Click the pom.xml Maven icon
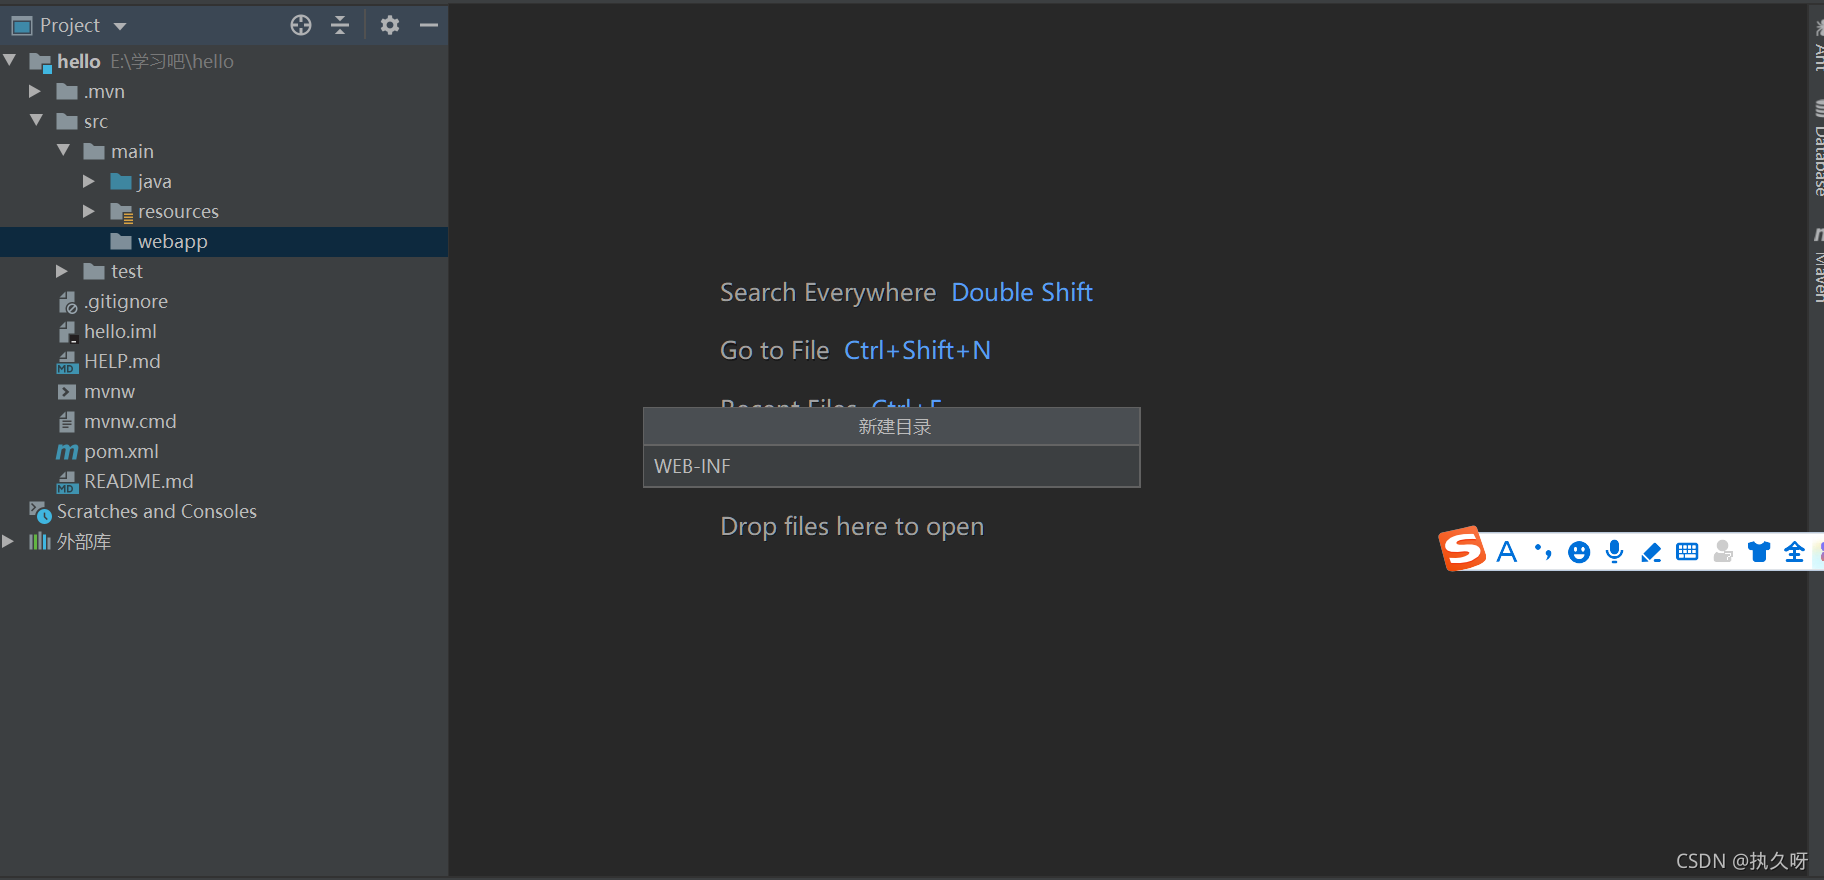Image resolution: width=1824 pixels, height=880 pixels. (67, 452)
